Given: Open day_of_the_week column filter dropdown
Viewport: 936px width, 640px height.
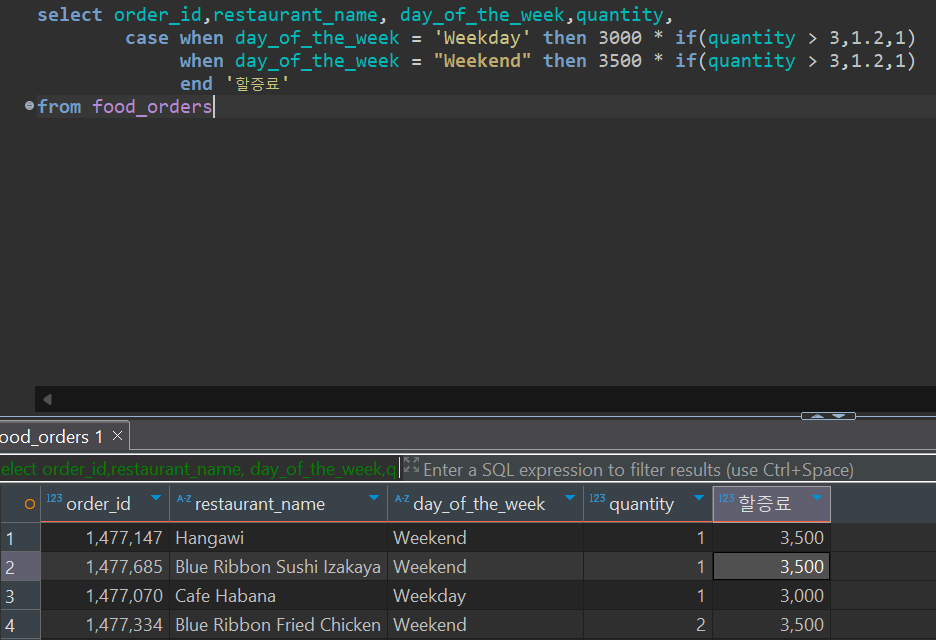Looking at the screenshot, I should (x=570, y=498).
